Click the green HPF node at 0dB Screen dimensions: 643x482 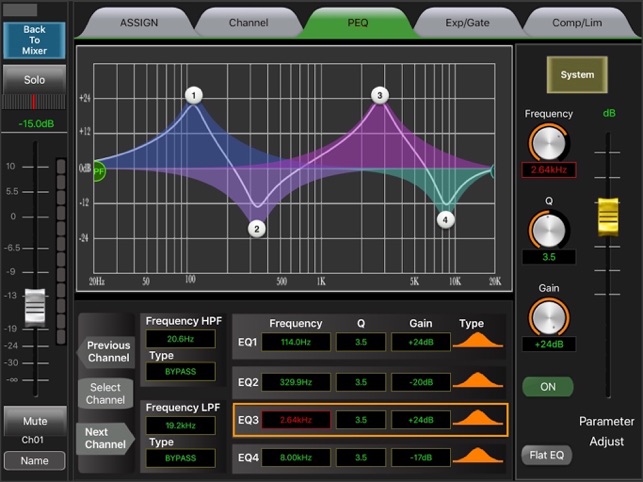[99, 171]
